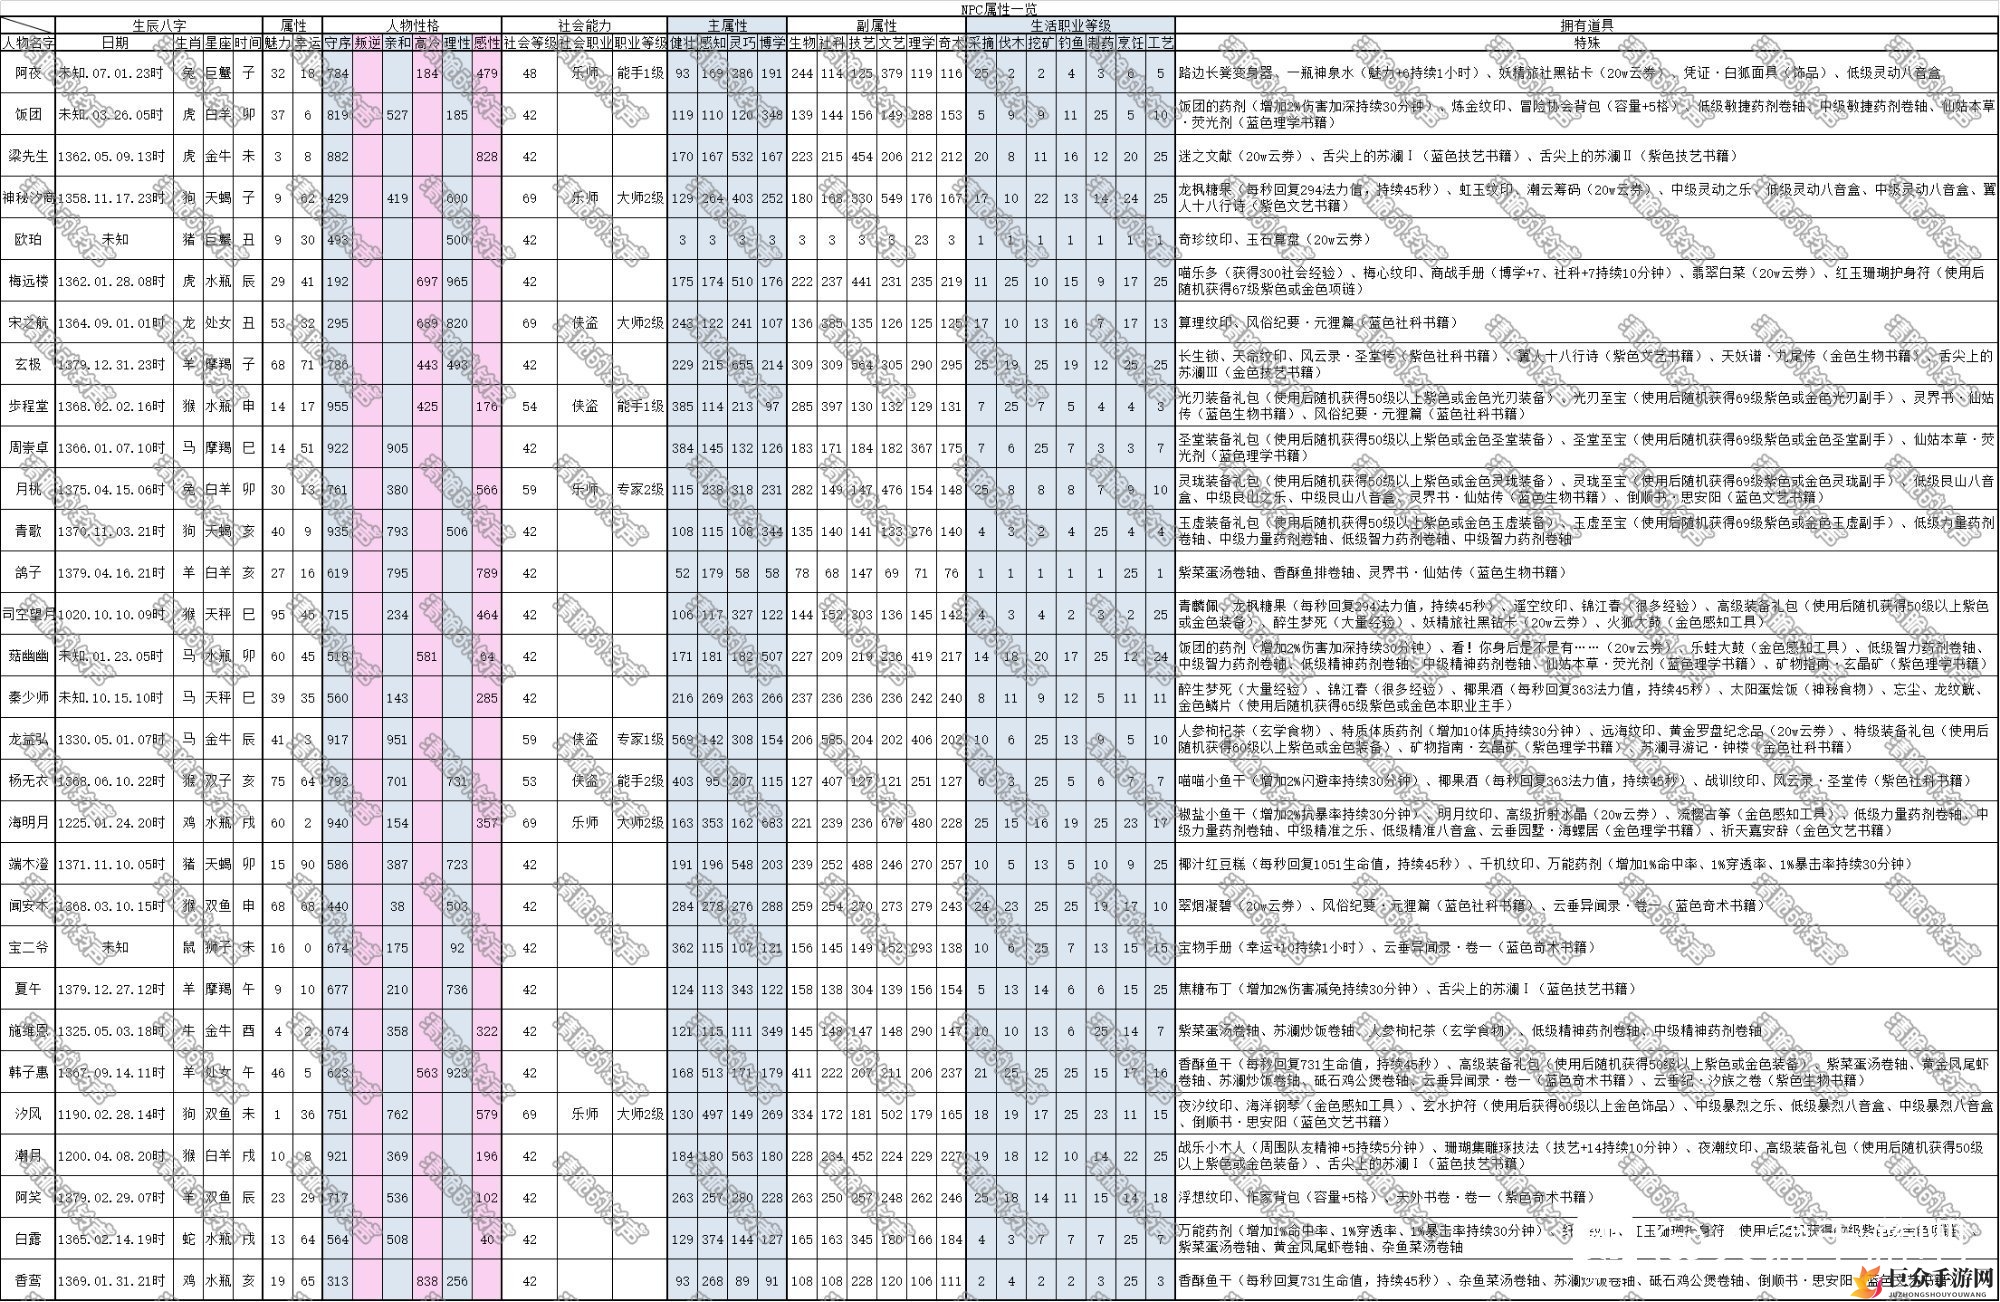Select the name cell "梅远楼"
This screenshot has height=1302, width=2000.
click(x=28, y=281)
